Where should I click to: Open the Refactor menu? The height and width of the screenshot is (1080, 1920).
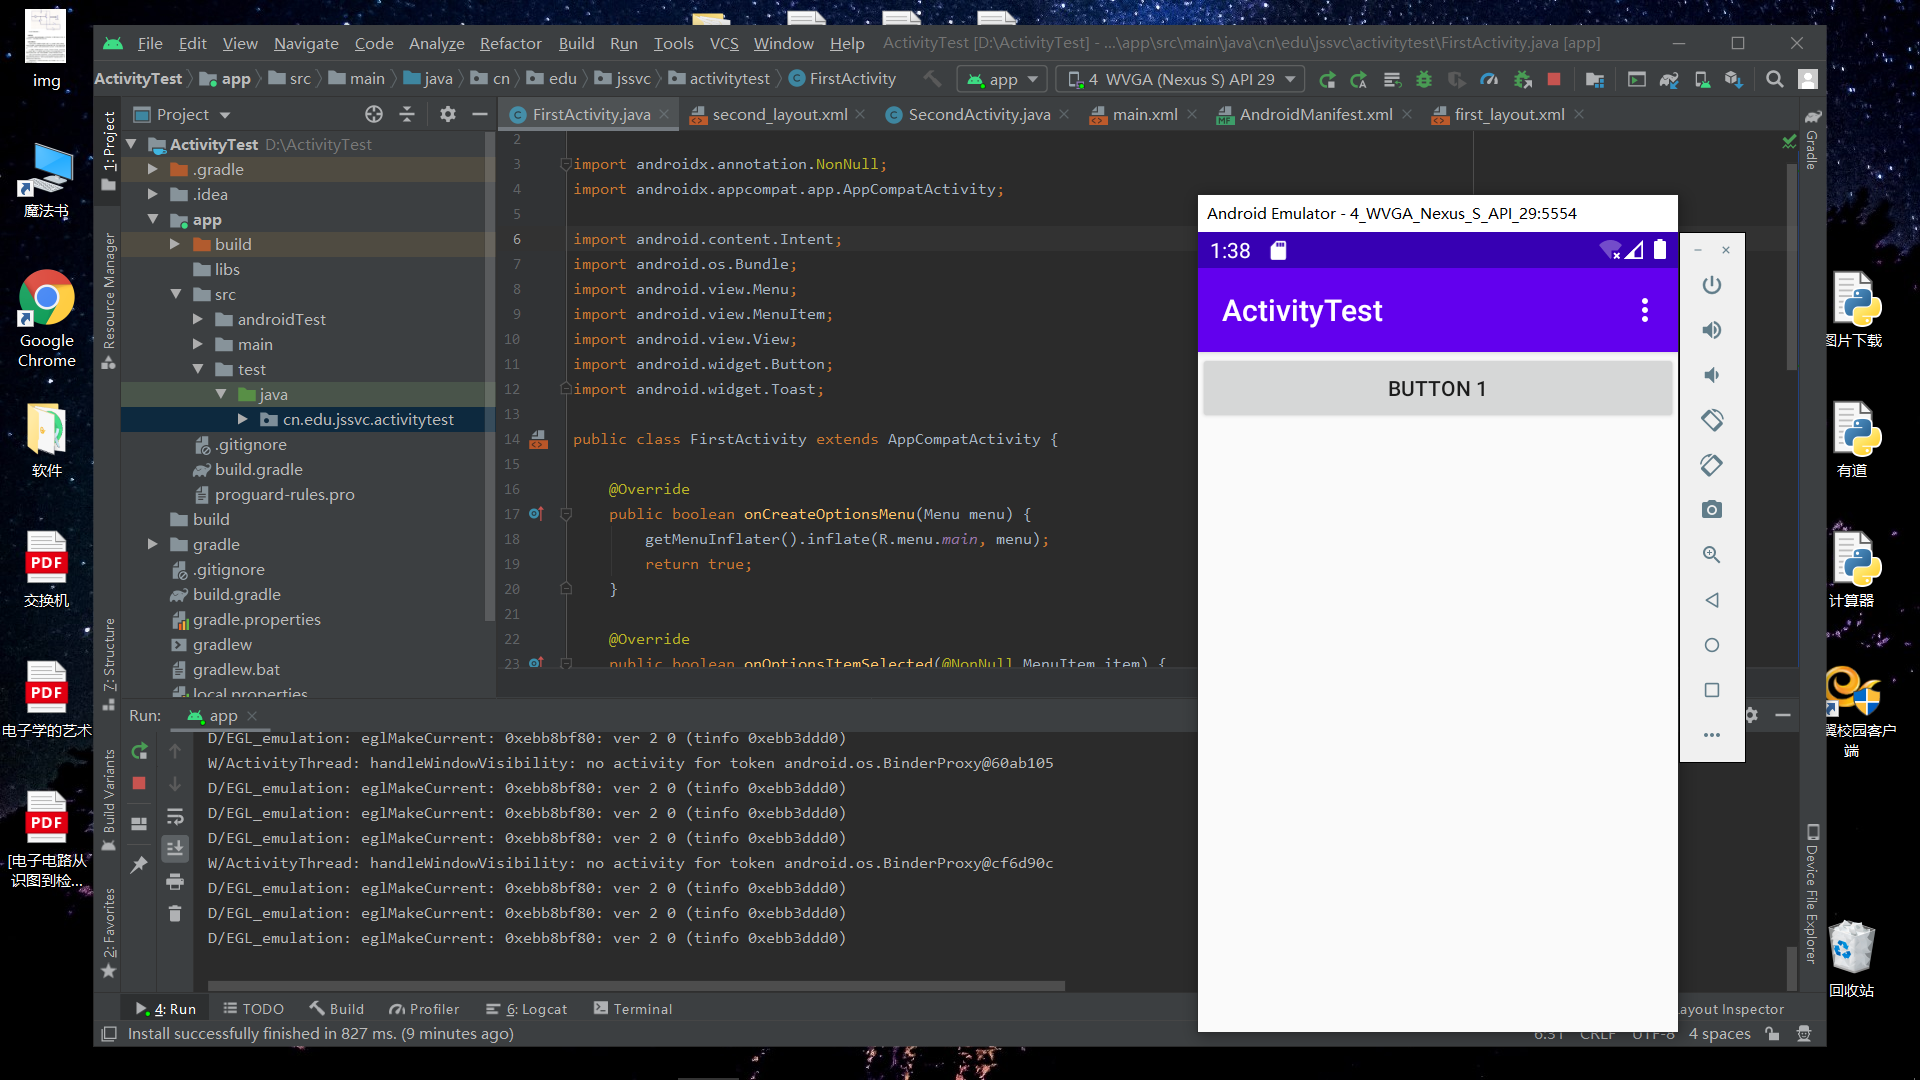(x=510, y=43)
